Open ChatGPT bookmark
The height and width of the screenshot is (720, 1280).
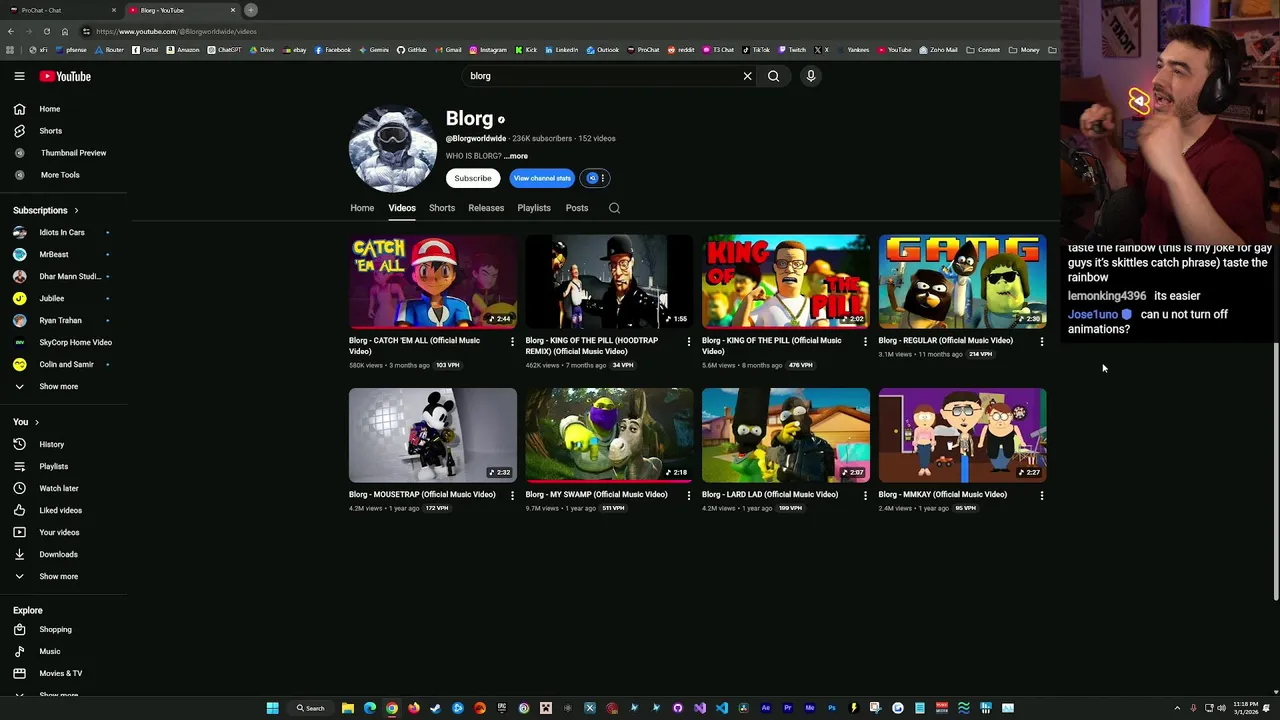pyautogui.click(x=224, y=50)
